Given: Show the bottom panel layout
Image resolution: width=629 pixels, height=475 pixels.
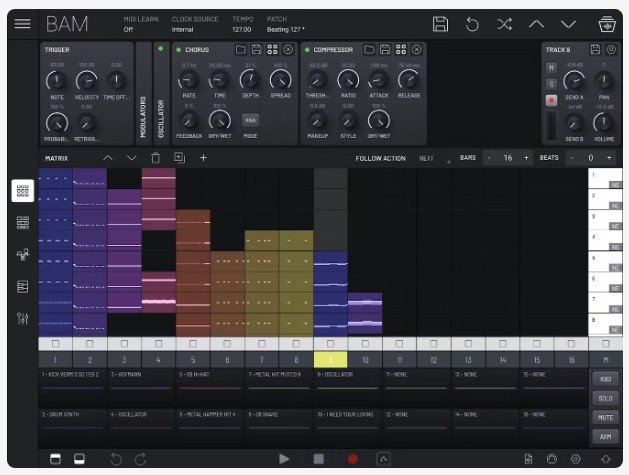Looking at the screenshot, I should pyautogui.click(x=79, y=459).
